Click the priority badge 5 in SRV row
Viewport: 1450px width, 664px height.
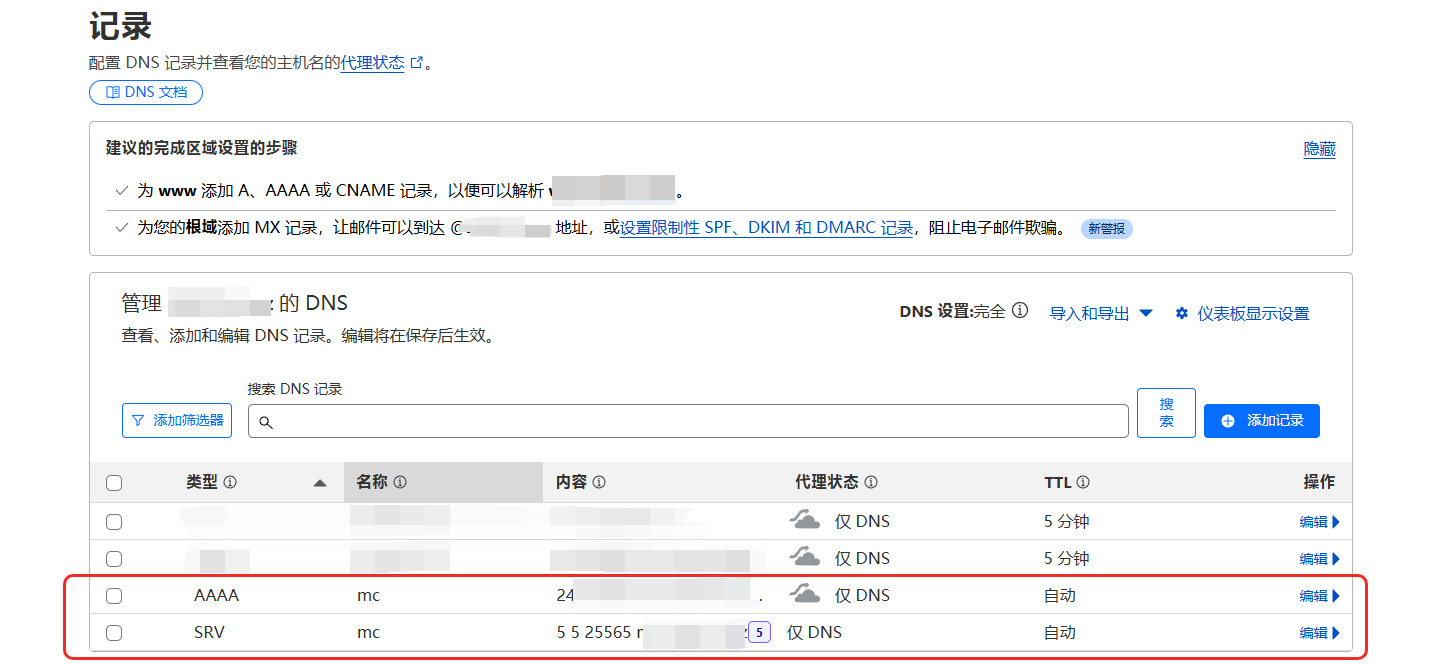coord(759,632)
